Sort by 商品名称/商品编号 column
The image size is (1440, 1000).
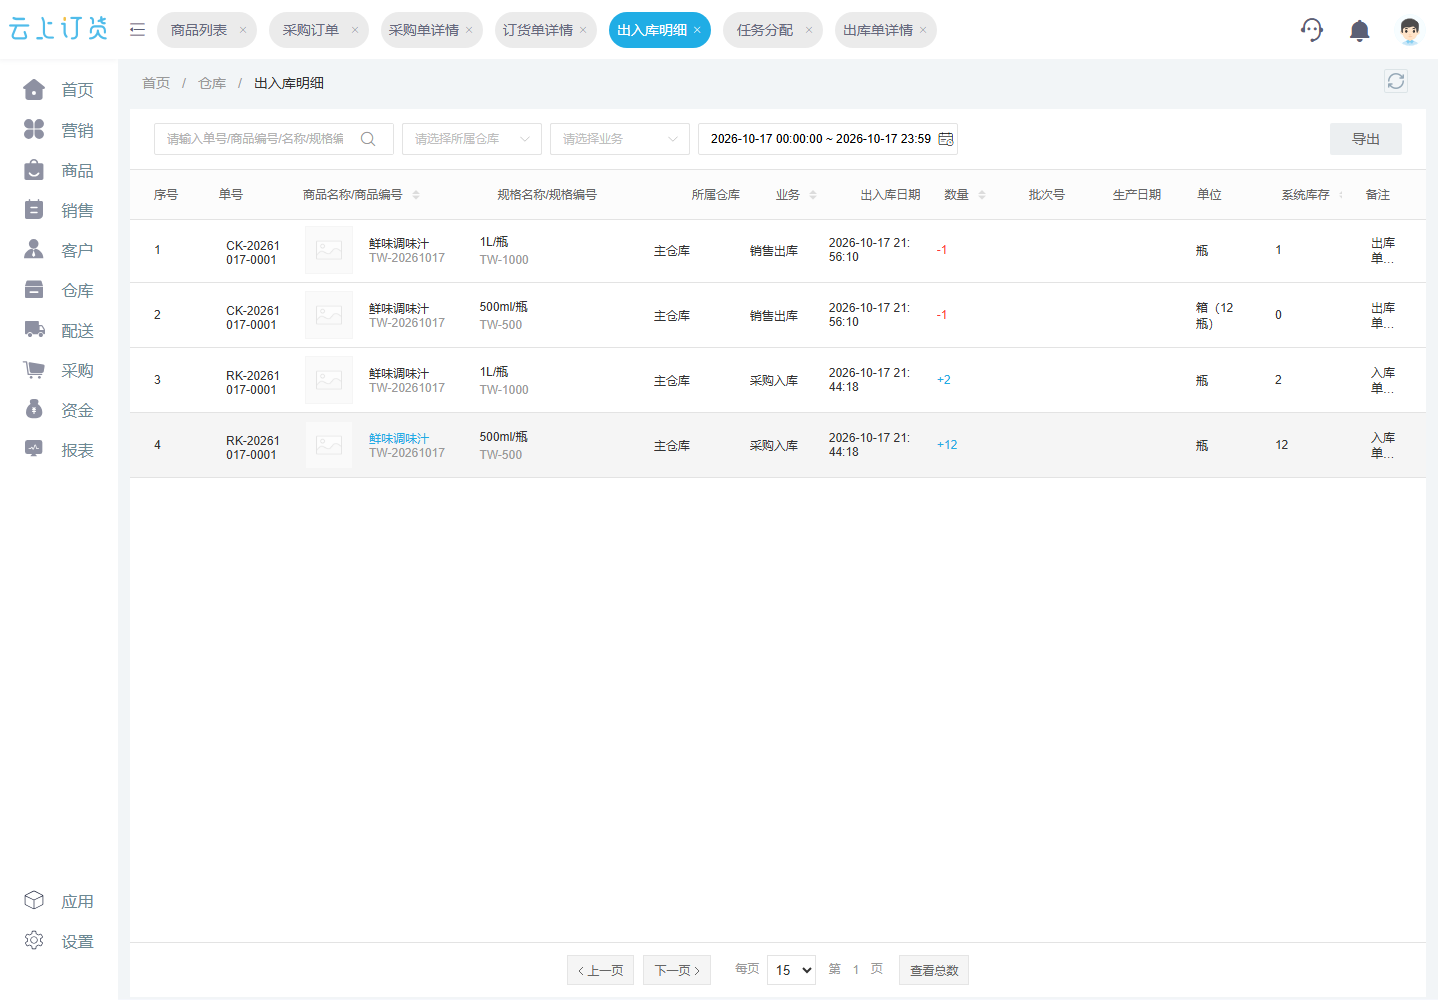click(416, 195)
